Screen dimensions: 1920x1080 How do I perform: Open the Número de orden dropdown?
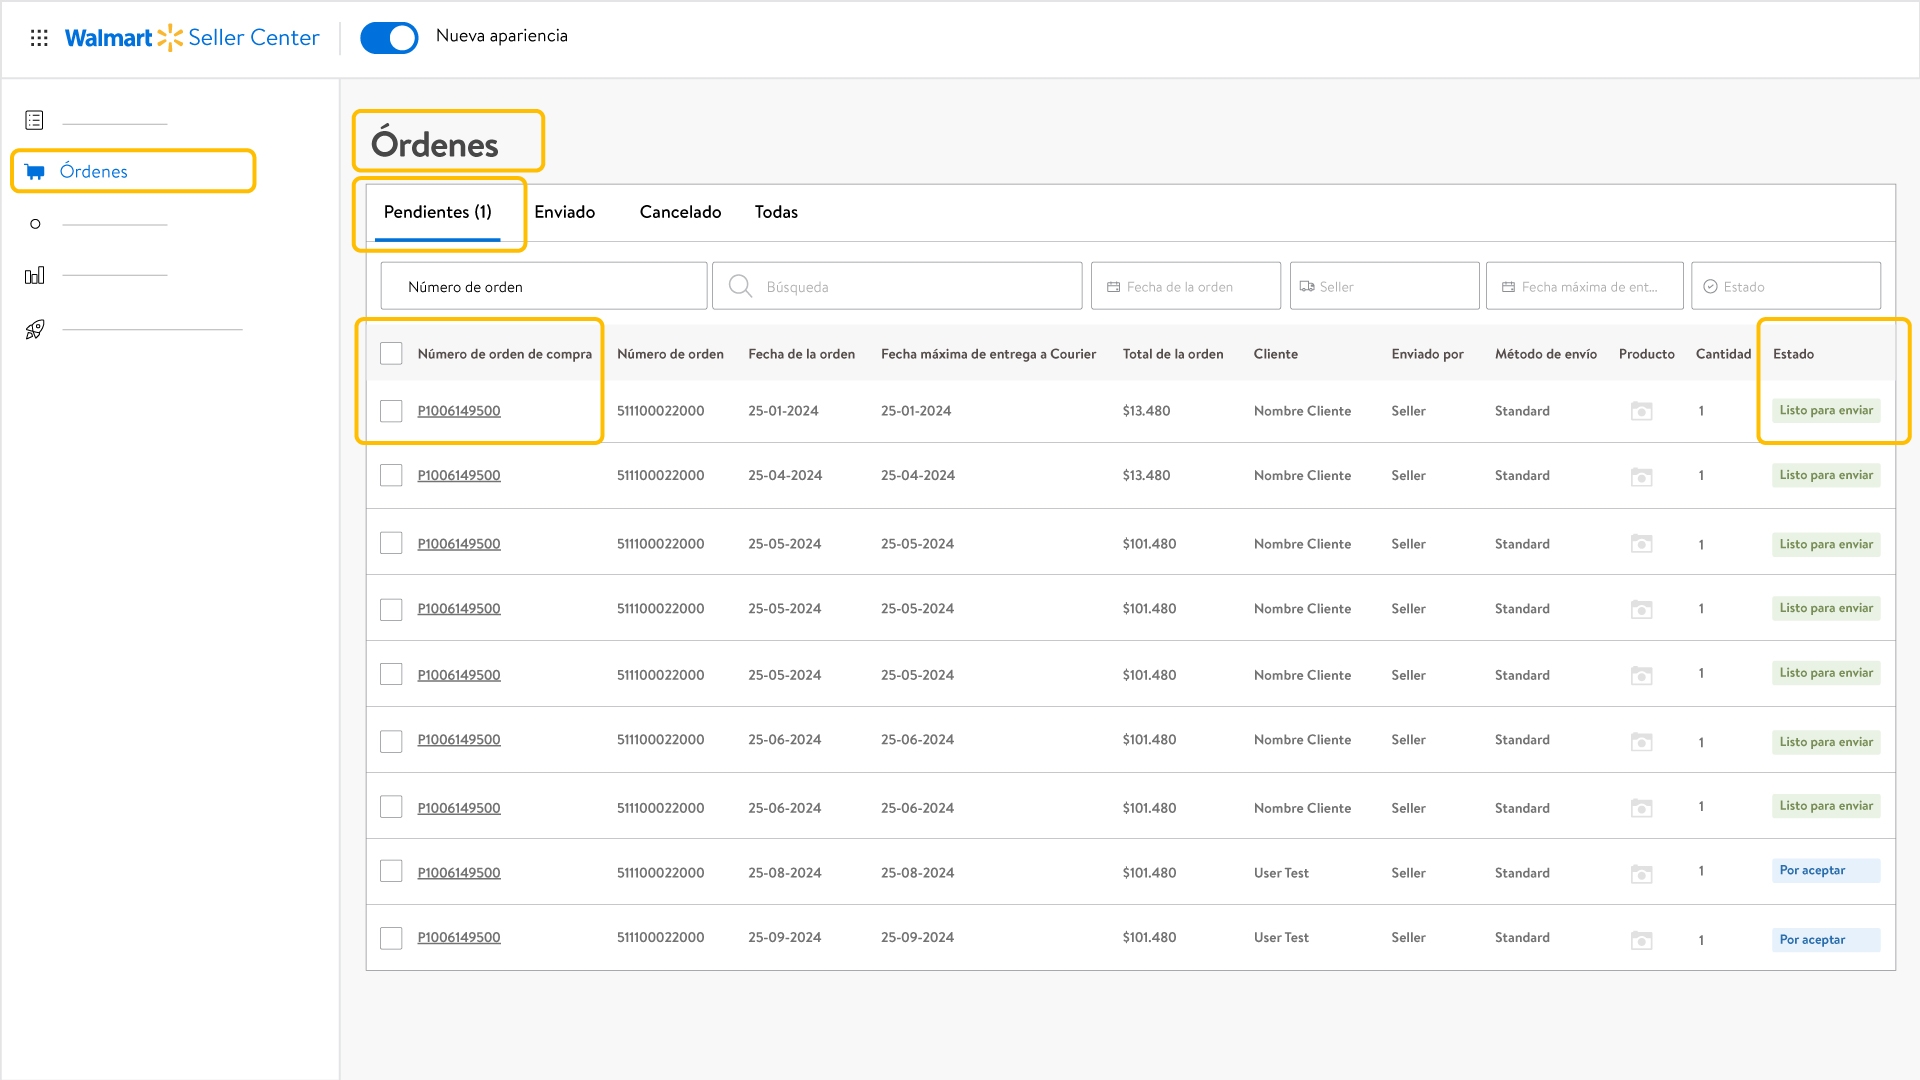543,286
